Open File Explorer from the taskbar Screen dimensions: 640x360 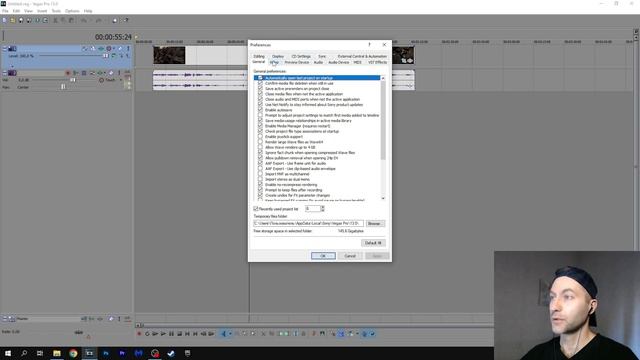57,353
